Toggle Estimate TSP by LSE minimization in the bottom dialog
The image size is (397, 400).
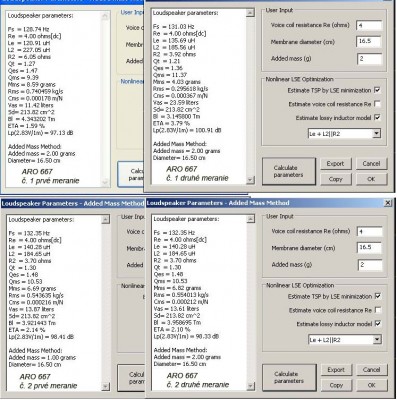pyautogui.click(x=378, y=296)
